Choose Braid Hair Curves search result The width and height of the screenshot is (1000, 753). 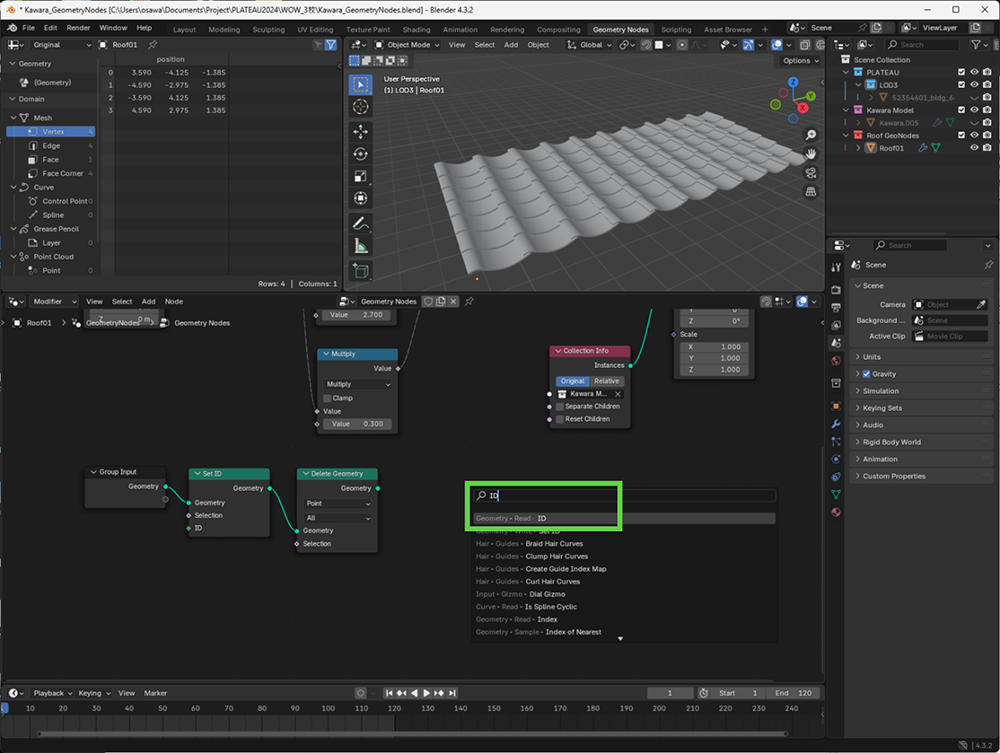(x=554, y=544)
